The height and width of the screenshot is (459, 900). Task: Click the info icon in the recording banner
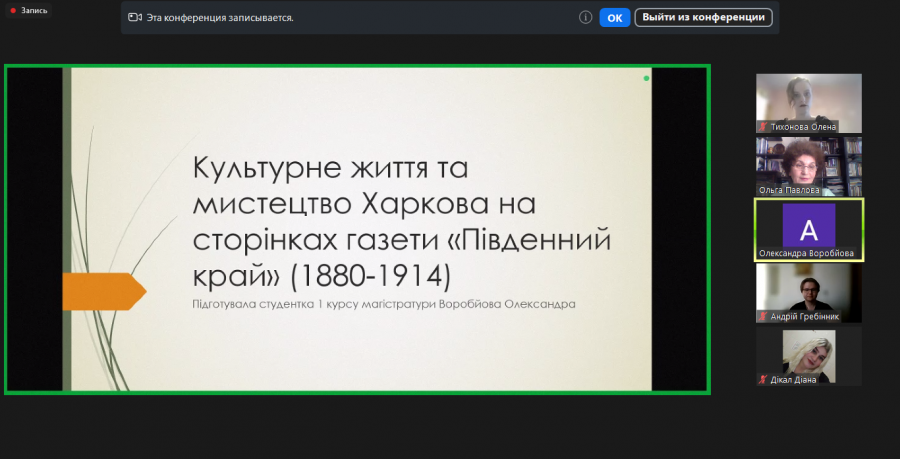click(x=585, y=17)
